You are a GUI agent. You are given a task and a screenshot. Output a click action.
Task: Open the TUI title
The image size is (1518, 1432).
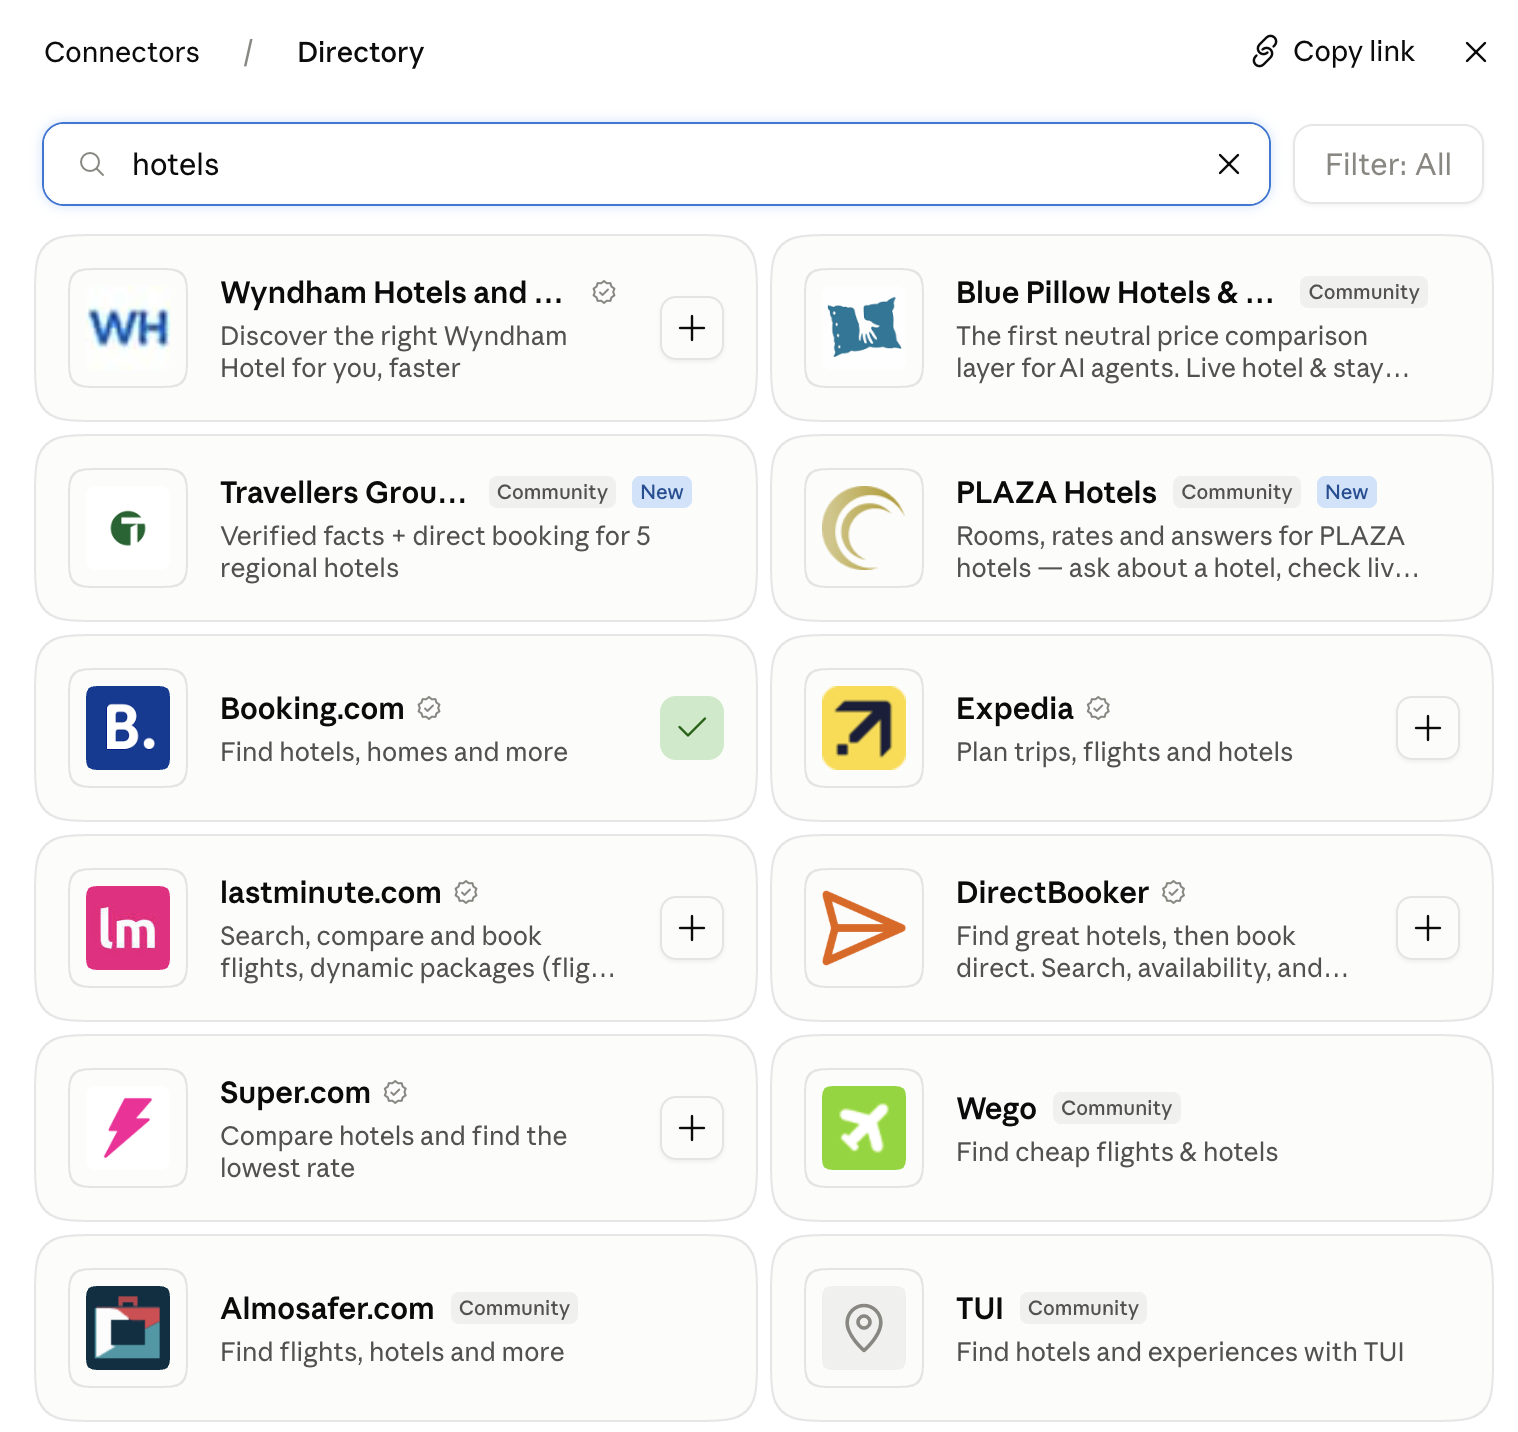click(980, 1308)
